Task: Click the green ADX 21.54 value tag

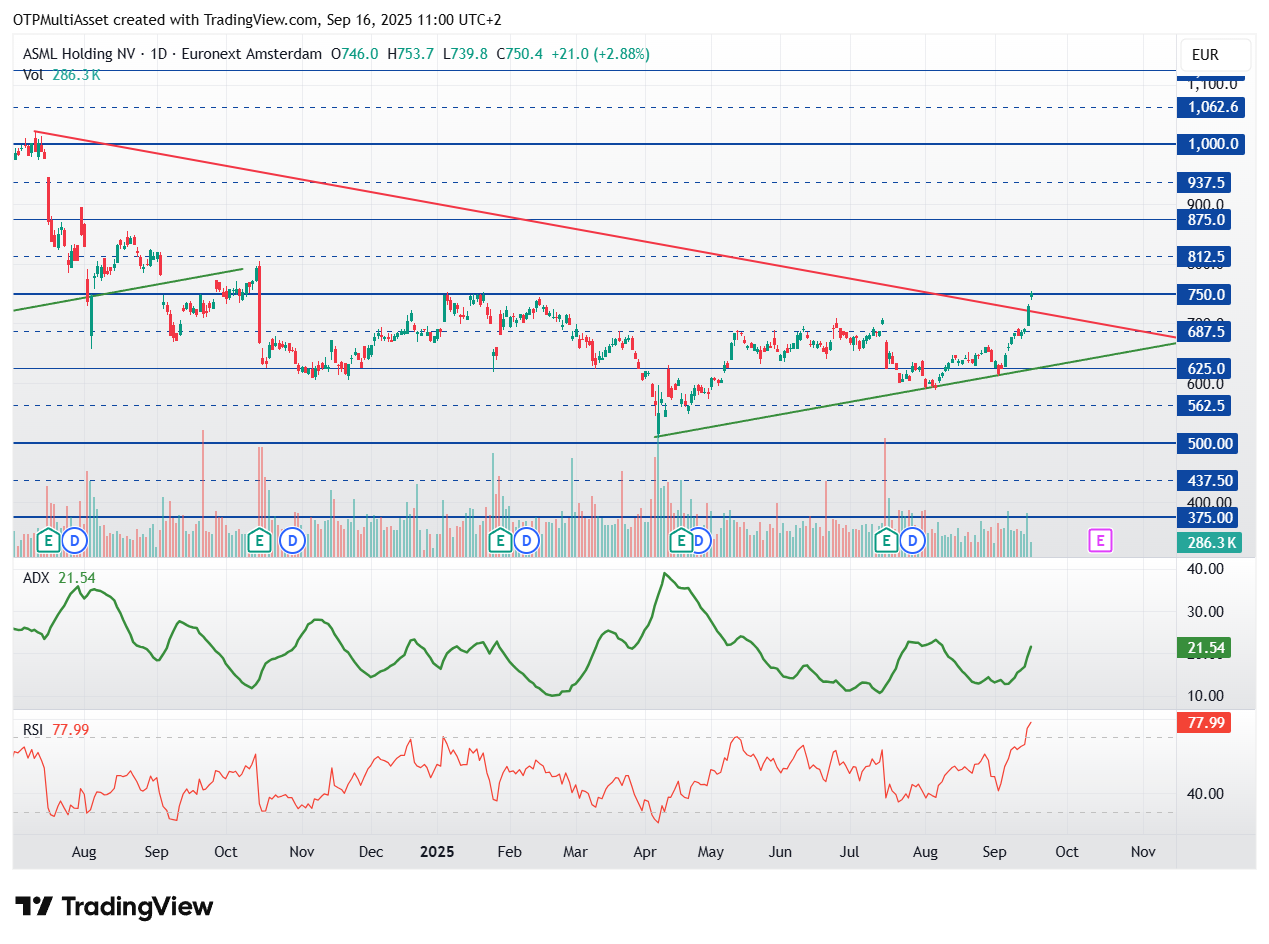Action: [1204, 648]
